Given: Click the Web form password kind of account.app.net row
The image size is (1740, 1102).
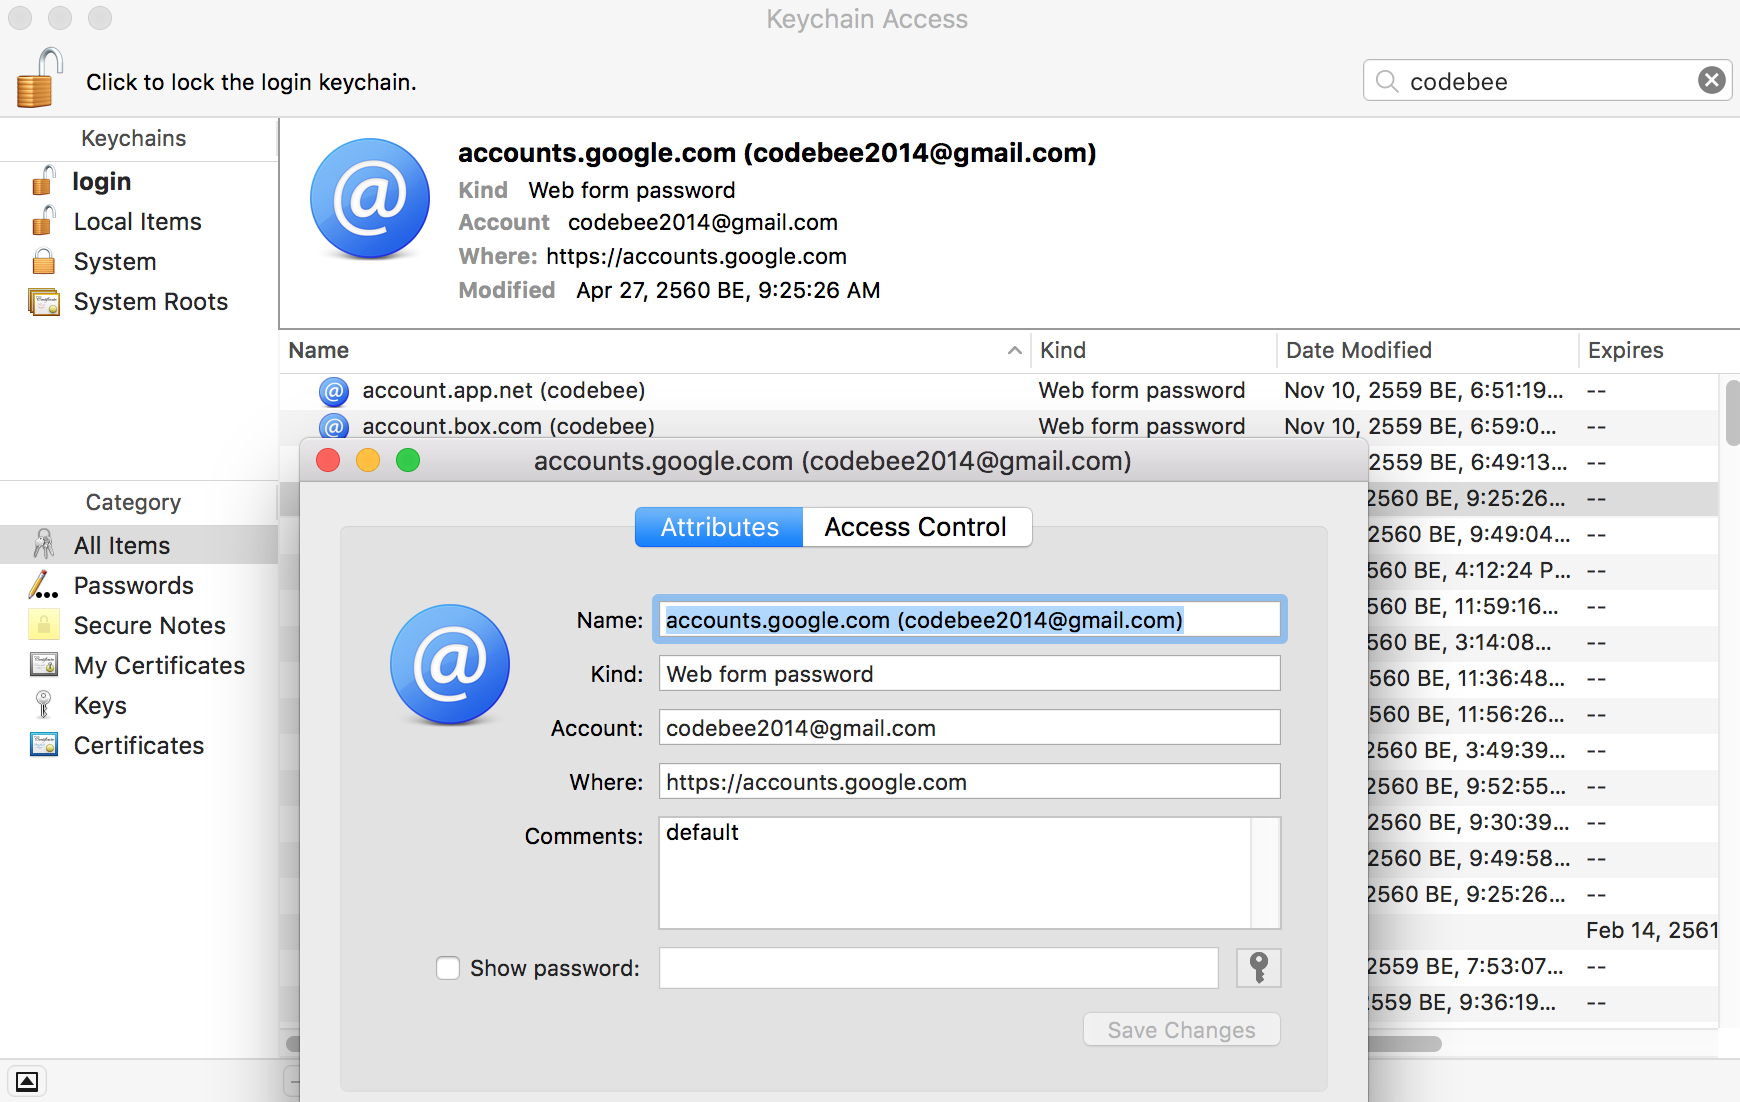Looking at the screenshot, I should tap(1142, 390).
